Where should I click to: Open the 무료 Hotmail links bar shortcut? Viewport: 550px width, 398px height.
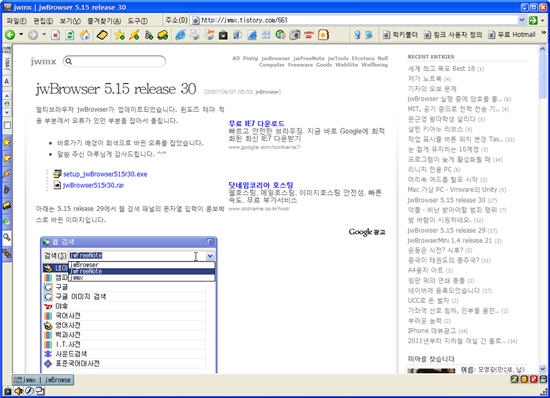click(512, 35)
